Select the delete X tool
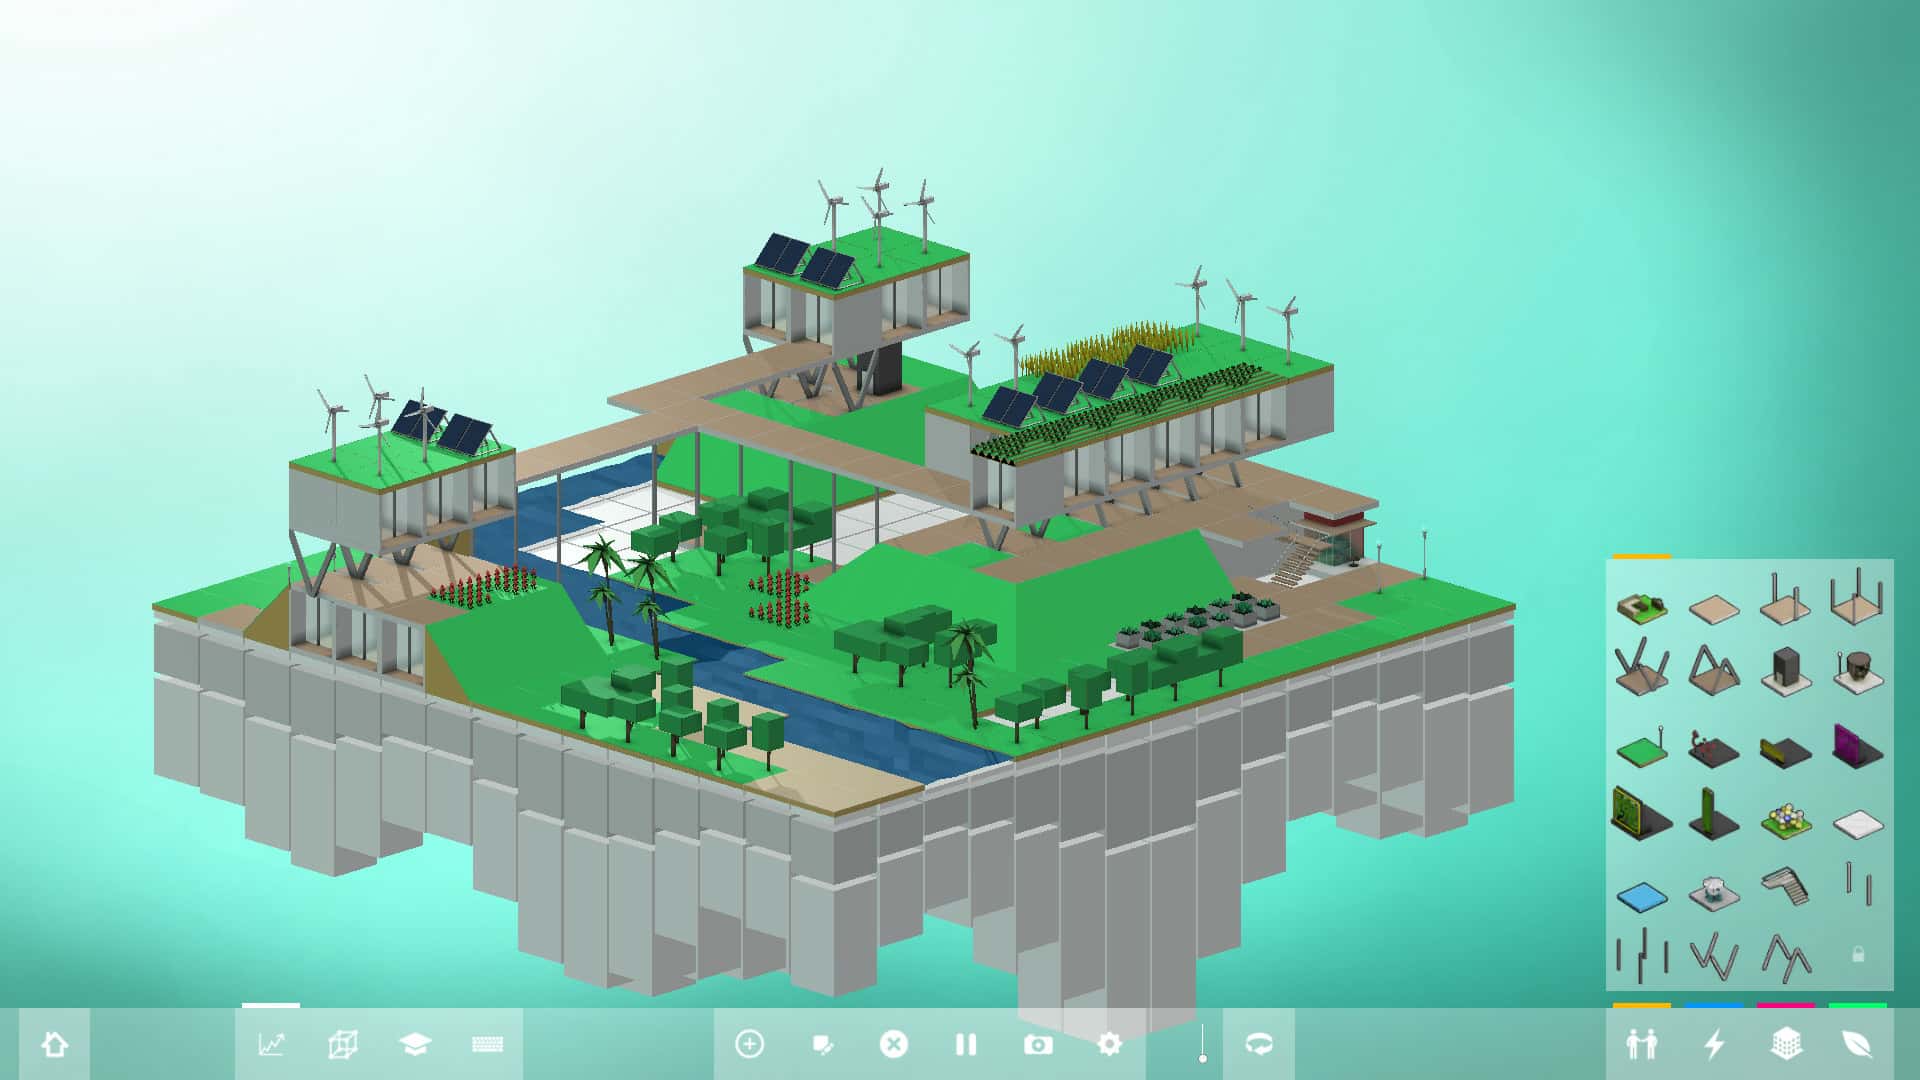The image size is (1920, 1080). pyautogui.click(x=893, y=1045)
